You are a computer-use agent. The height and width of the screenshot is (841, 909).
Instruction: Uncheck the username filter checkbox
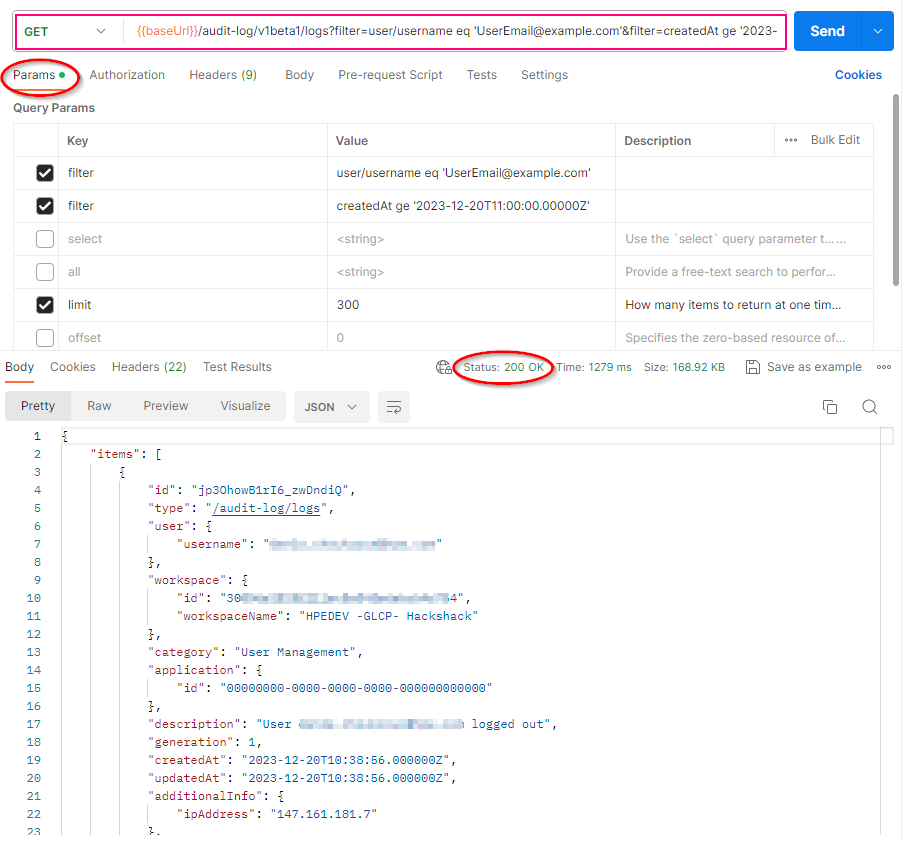point(45,173)
